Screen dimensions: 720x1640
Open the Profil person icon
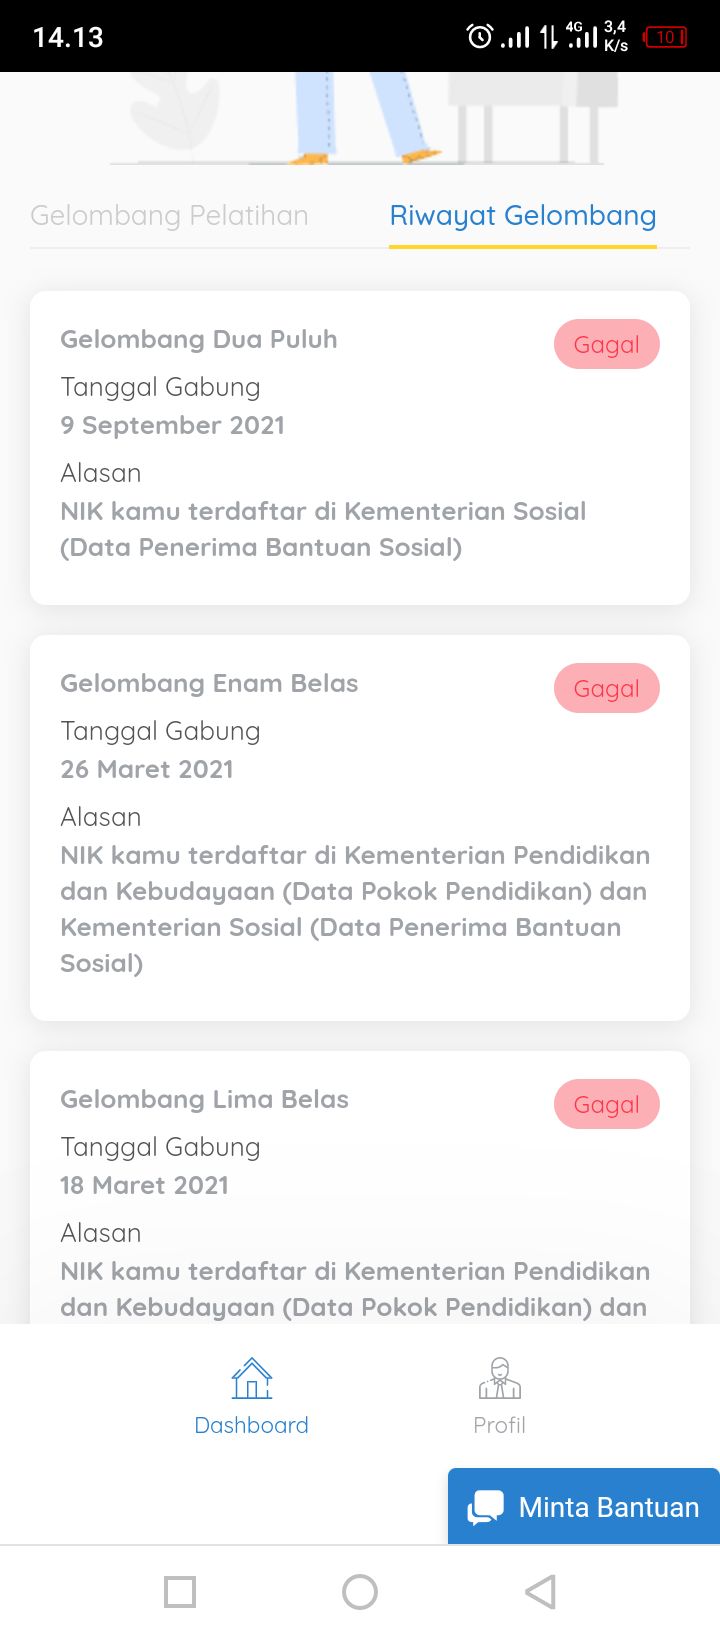[500, 1378]
